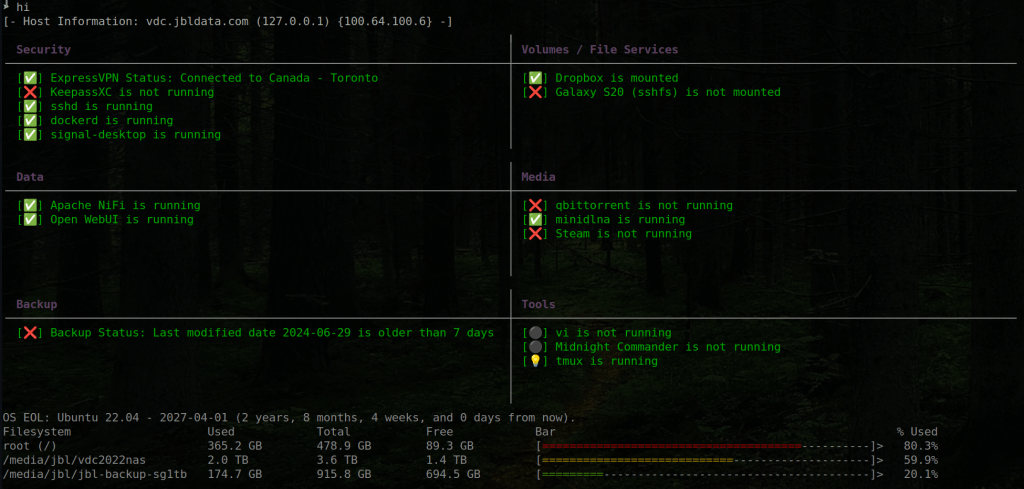The width and height of the screenshot is (1024, 489).
Task: Click the red X beside Galaxy S20 (sshfs)
Action: pos(535,92)
